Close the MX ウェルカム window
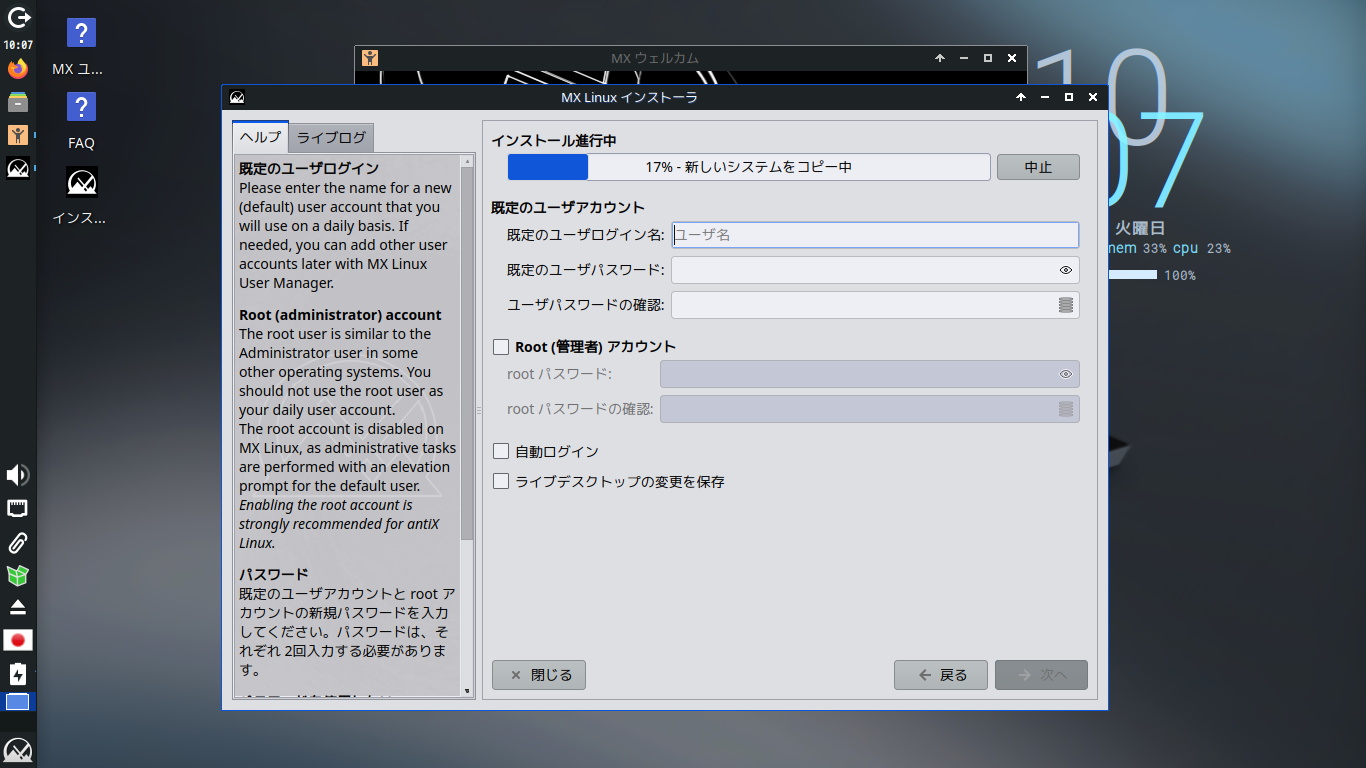The image size is (1366, 768). click(1012, 58)
